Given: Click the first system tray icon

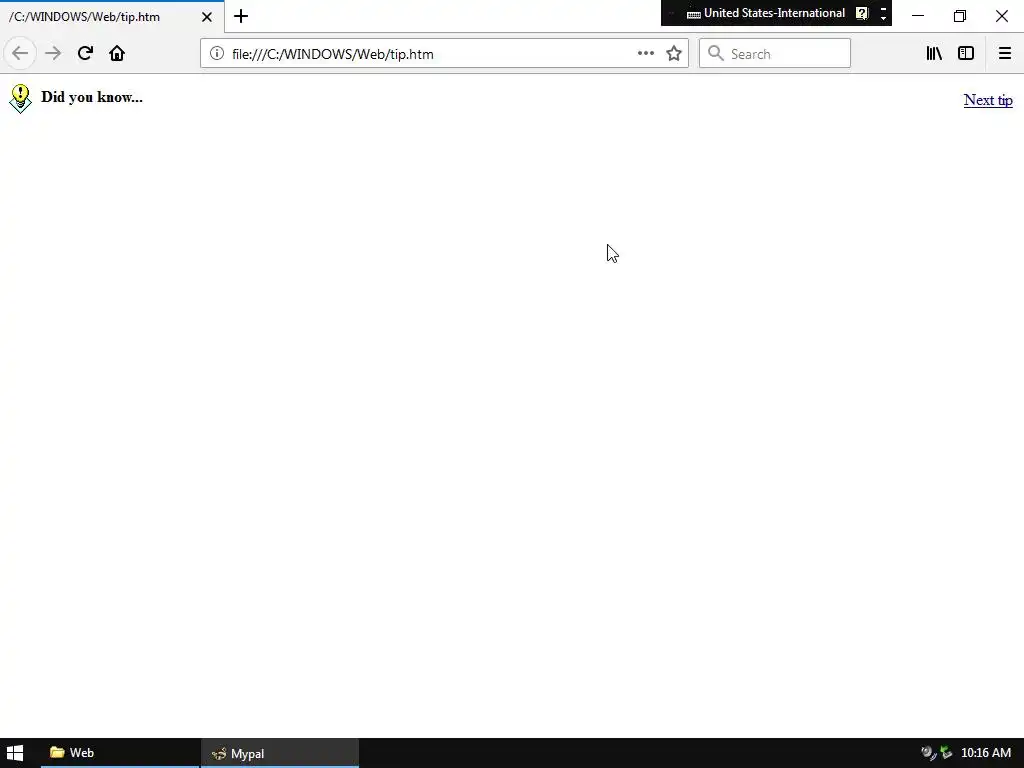Looking at the screenshot, I should [928, 753].
